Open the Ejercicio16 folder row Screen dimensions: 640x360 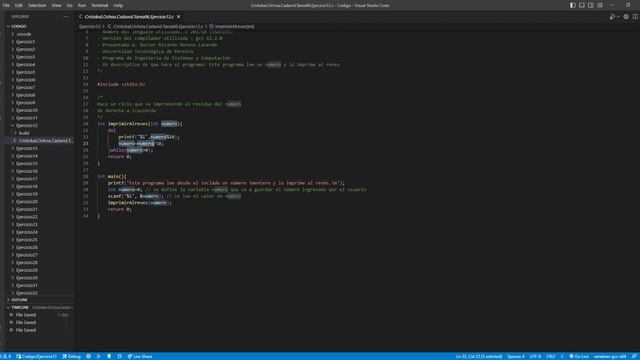pyautogui.click(x=40, y=171)
